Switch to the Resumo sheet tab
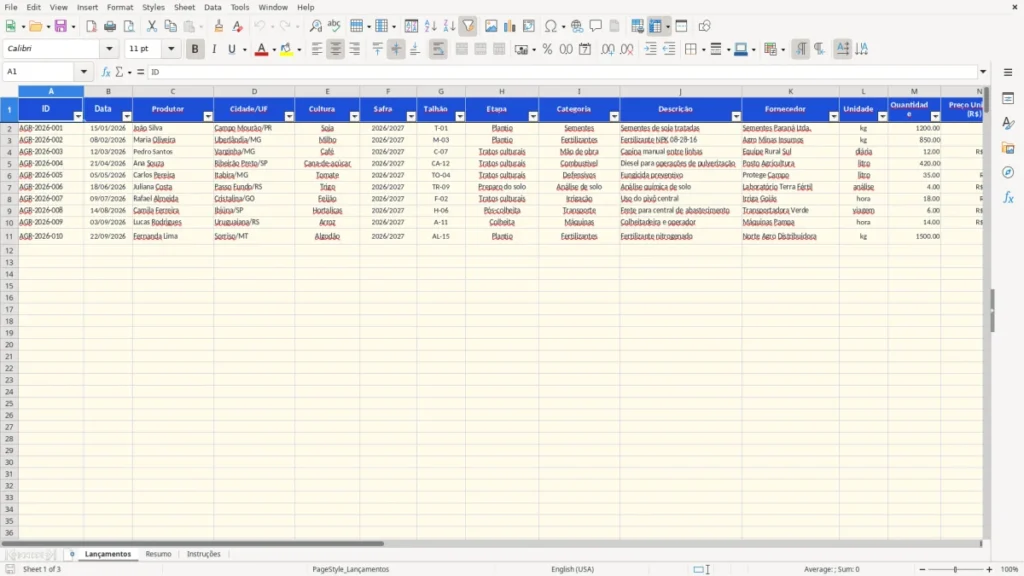This screenshot has height=576, width=1024. [158, 554]
